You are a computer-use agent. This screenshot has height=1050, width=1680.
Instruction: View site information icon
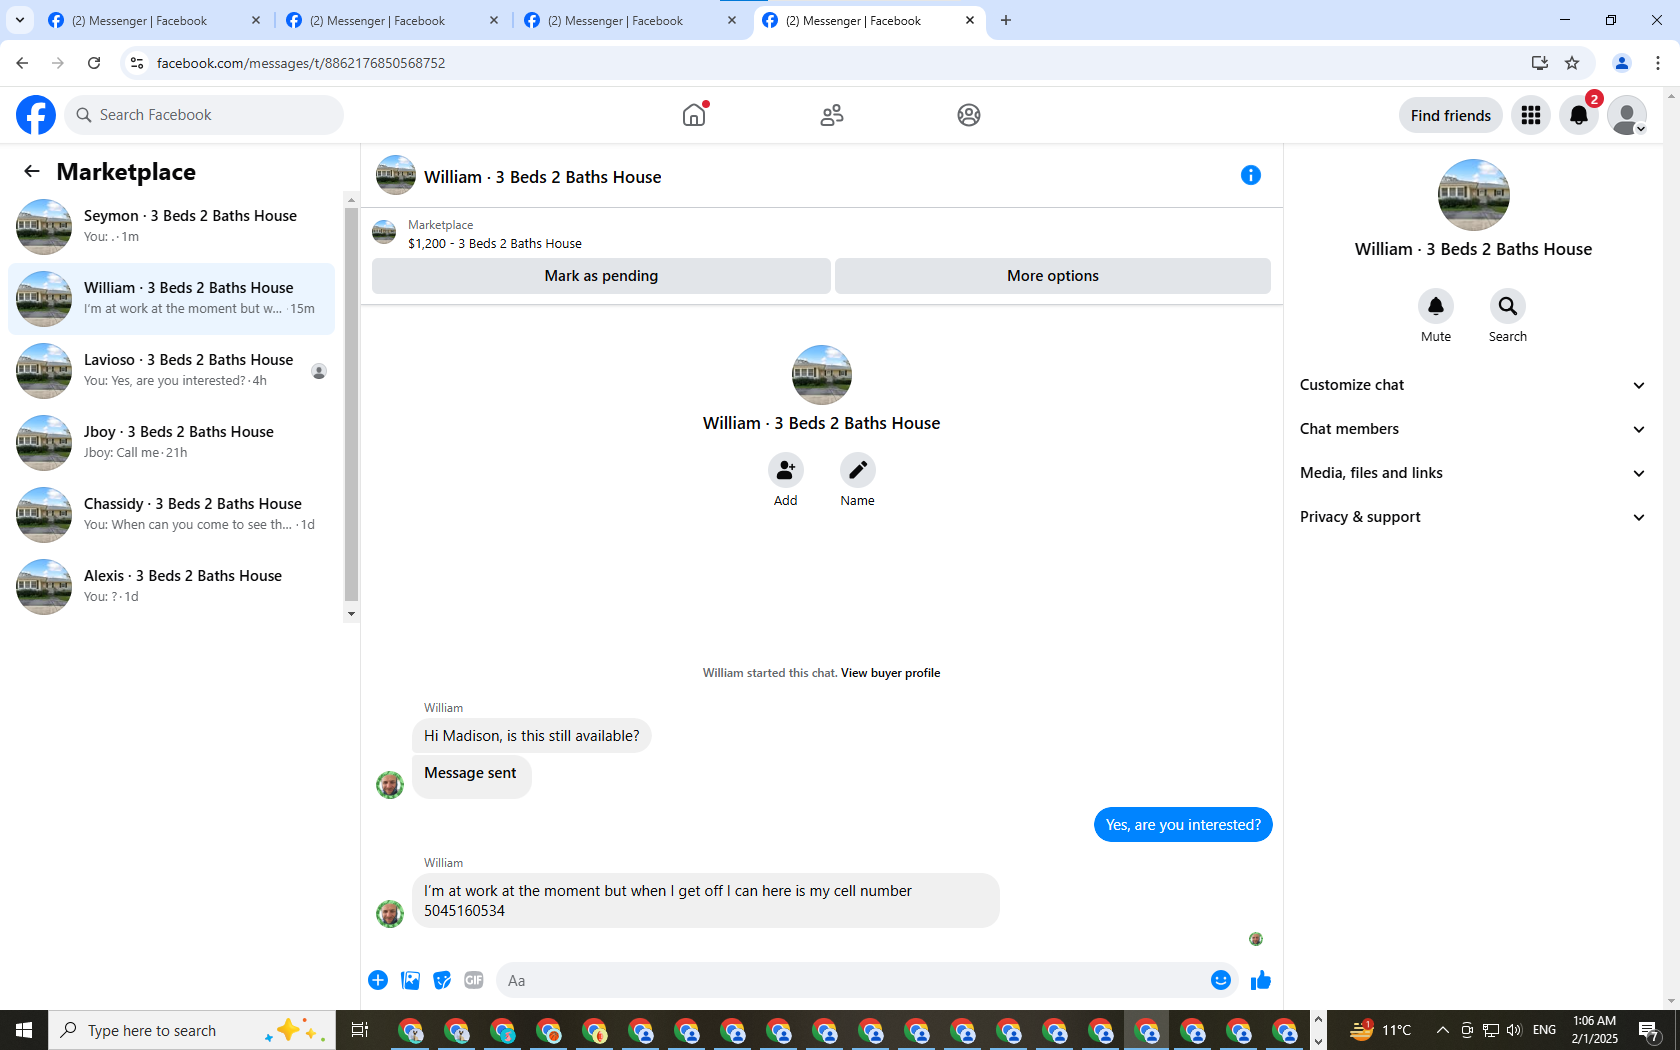pyautogui.click(x=137, y=63)
